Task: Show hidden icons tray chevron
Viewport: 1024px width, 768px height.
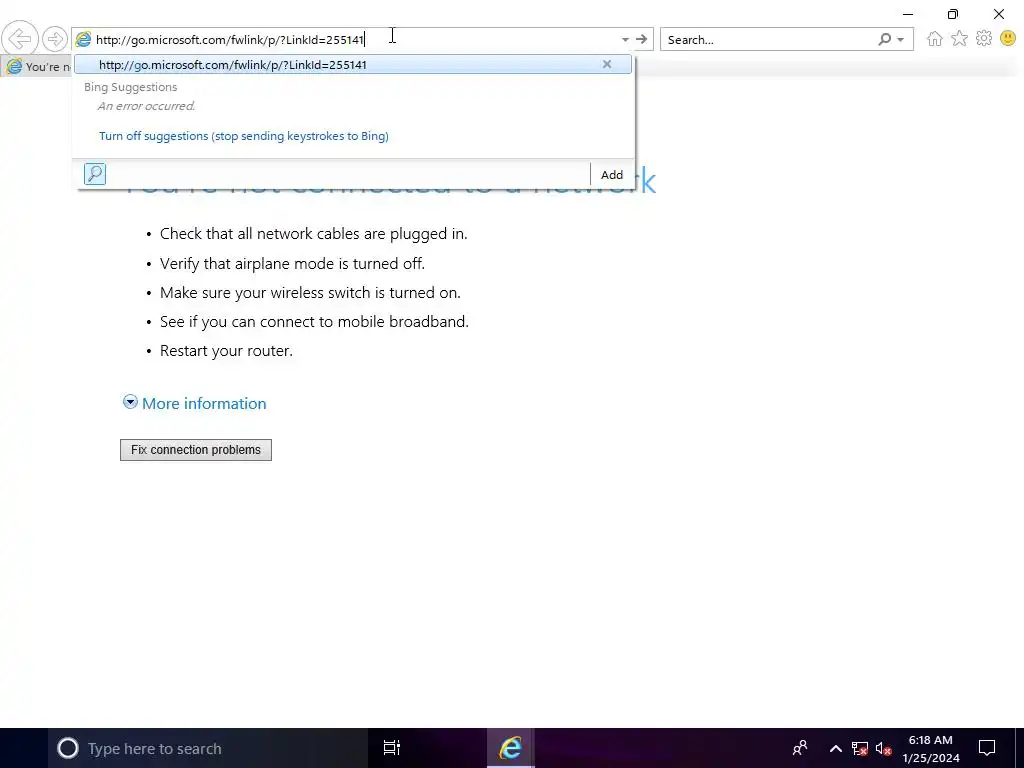Action: tap(835, 748)
